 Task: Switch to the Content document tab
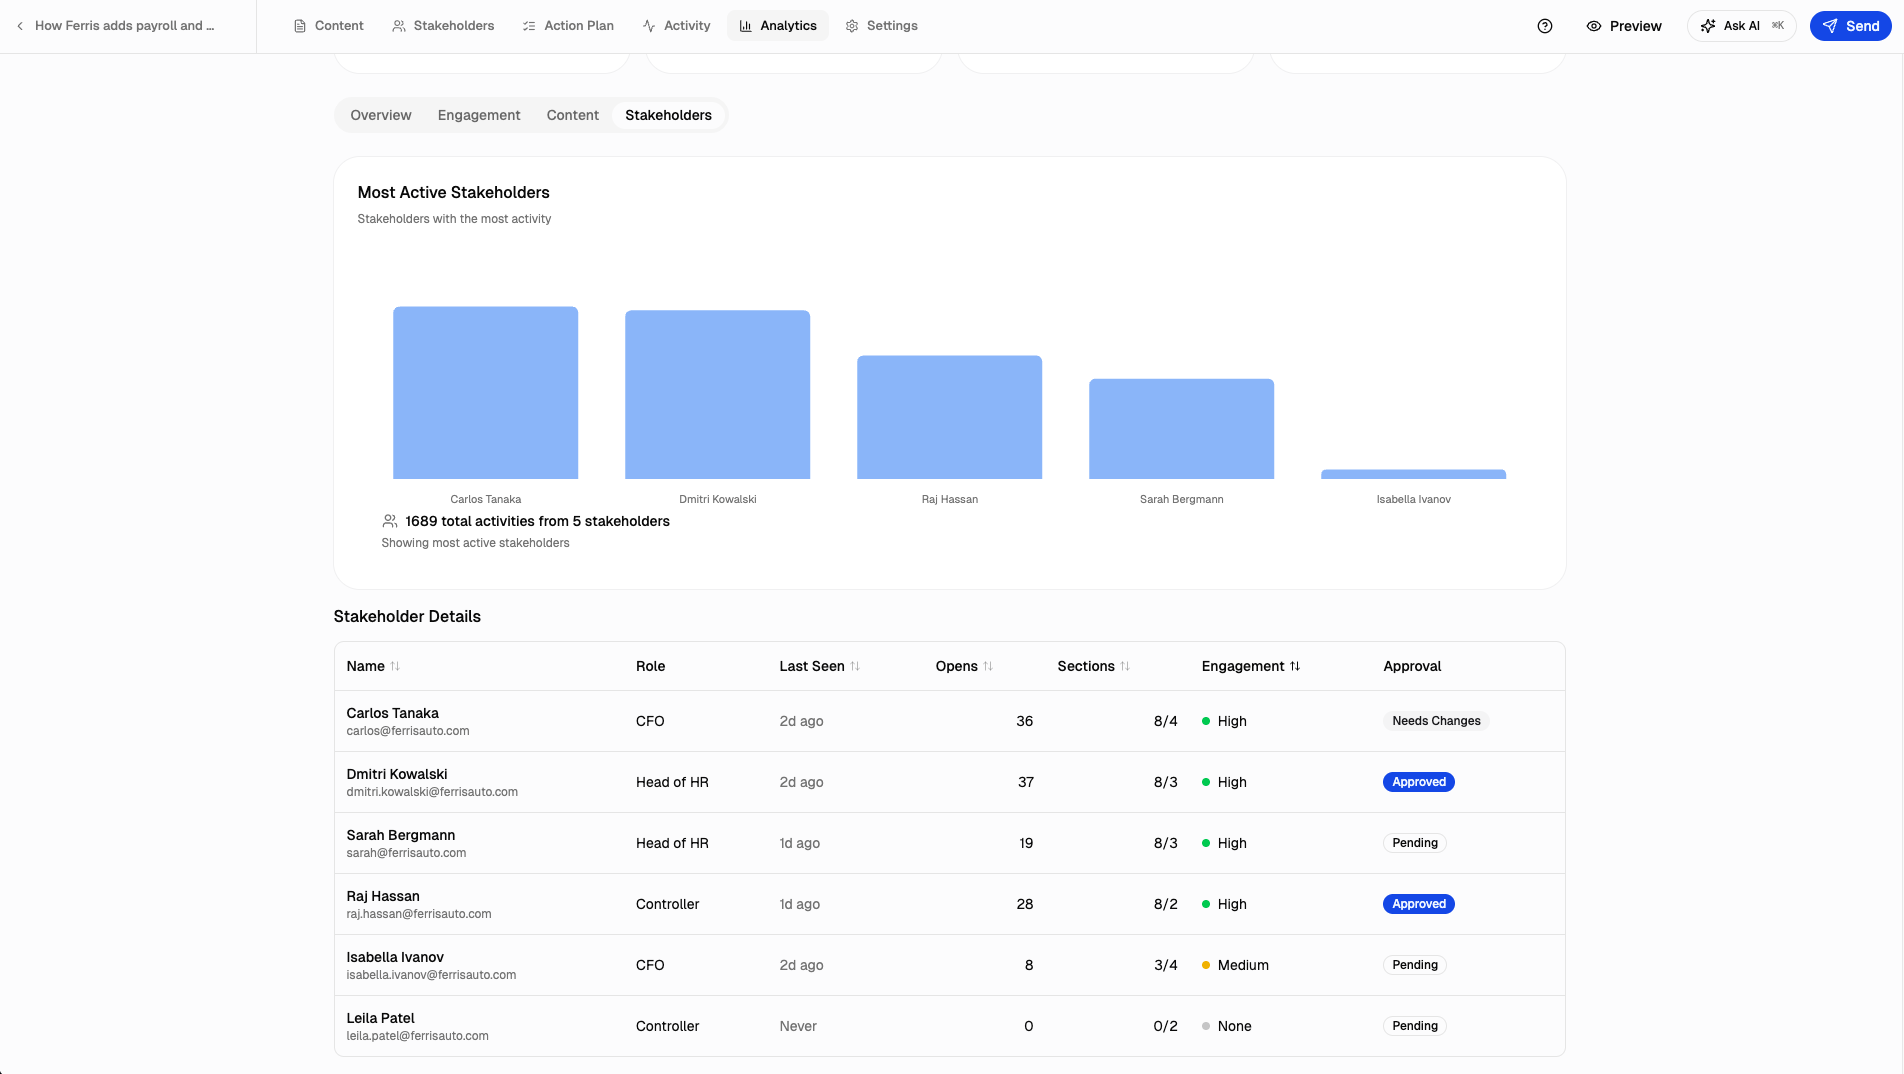pyautogui.click(x=328, y=26)
